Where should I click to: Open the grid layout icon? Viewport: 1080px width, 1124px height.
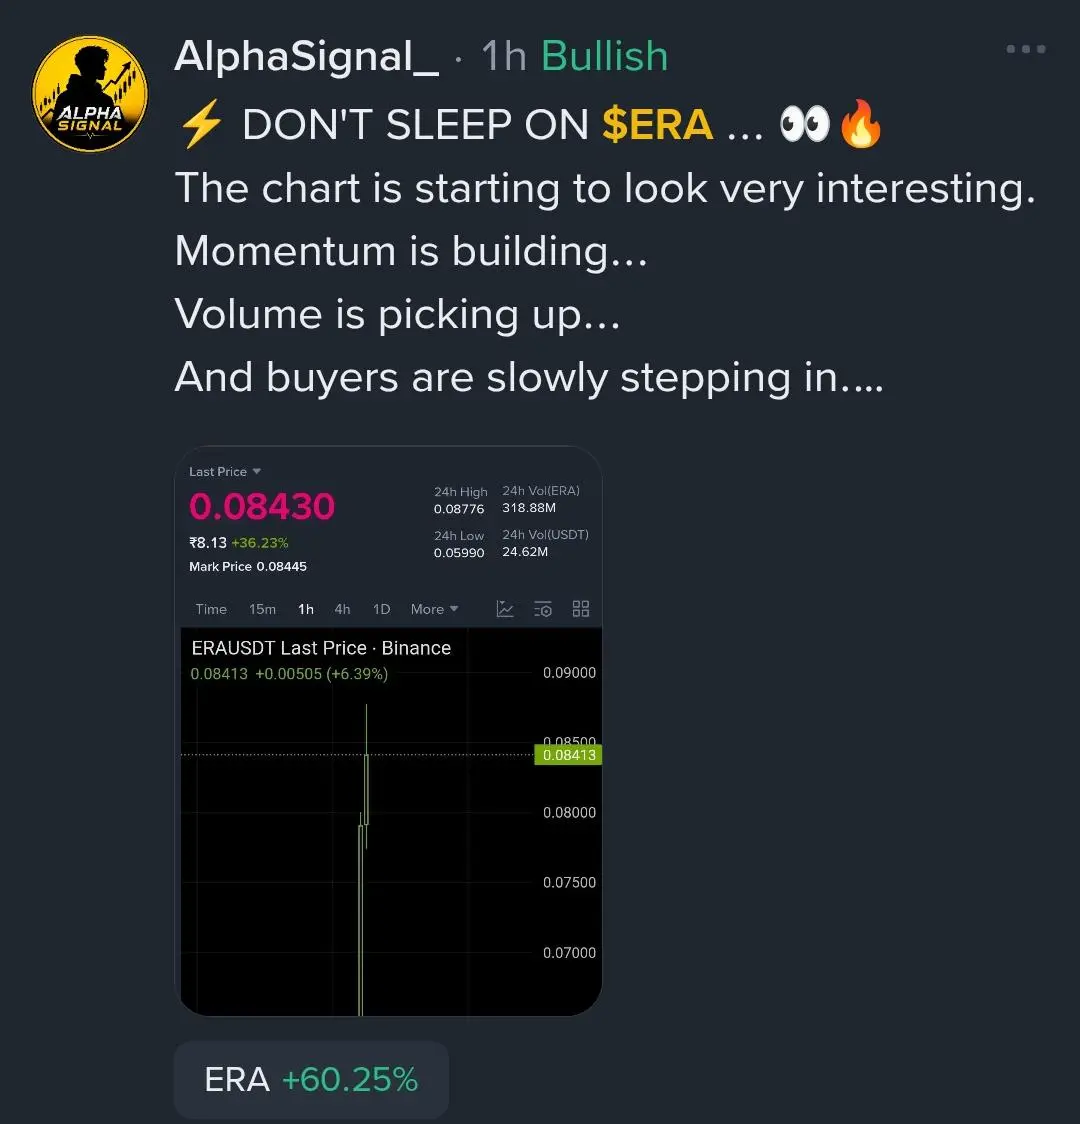[x=580, y=609]
